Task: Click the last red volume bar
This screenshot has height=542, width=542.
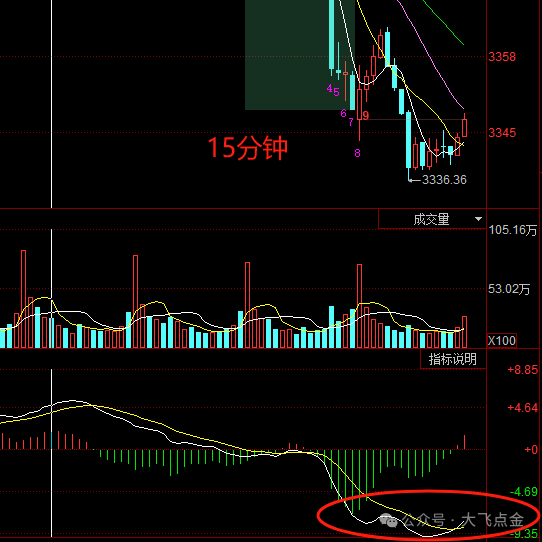Action: click(x=464, y=332)
